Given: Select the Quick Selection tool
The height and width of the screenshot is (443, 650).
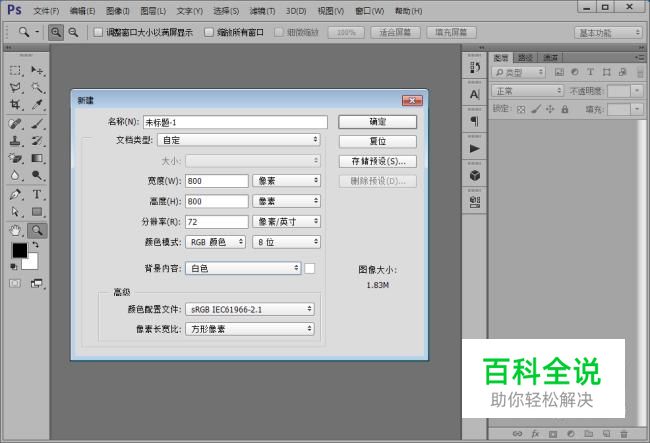Looking at the screenshot, I should pos(37,87).
